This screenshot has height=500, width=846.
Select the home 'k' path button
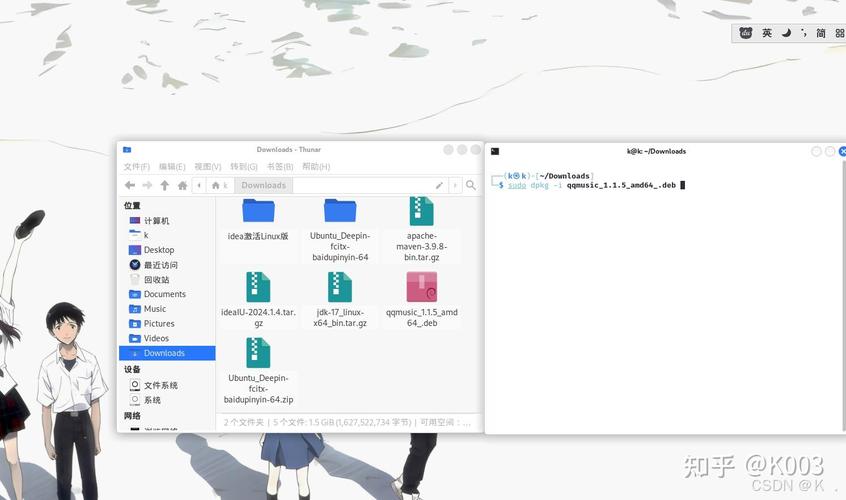[220, 186]
